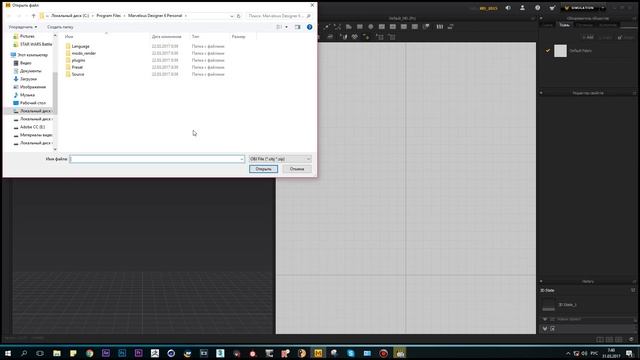Open help in the file dialog
This screenshot has width=640, height=360.
[309, 27]
